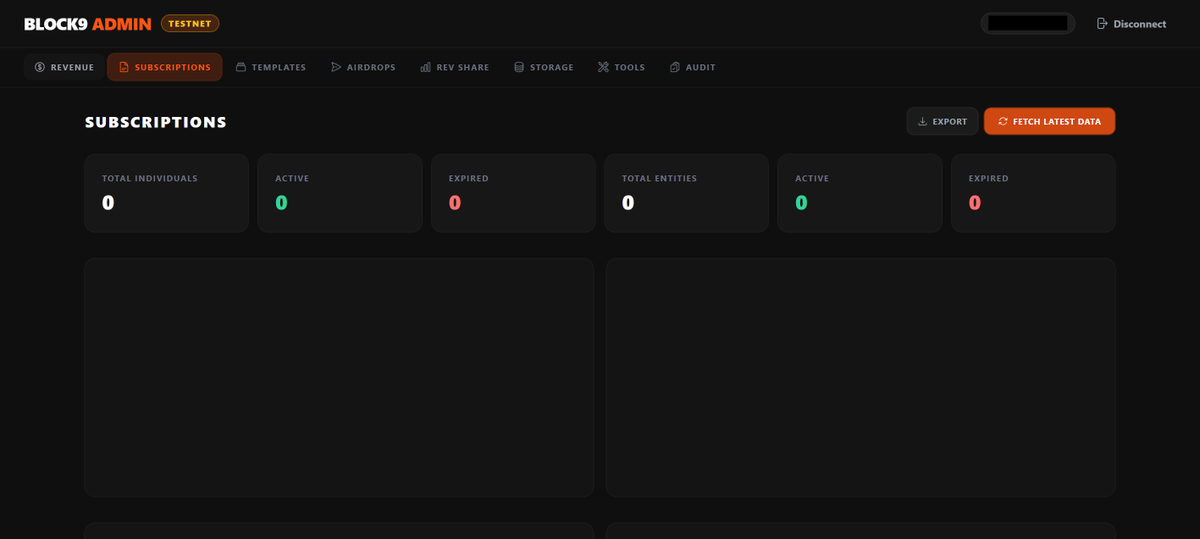
Task: Click the Subscriptions page heading
Action: coord(156,122)
